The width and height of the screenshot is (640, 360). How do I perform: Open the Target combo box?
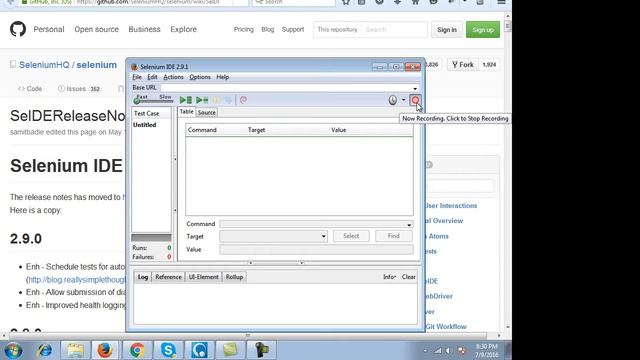[273, 236]
